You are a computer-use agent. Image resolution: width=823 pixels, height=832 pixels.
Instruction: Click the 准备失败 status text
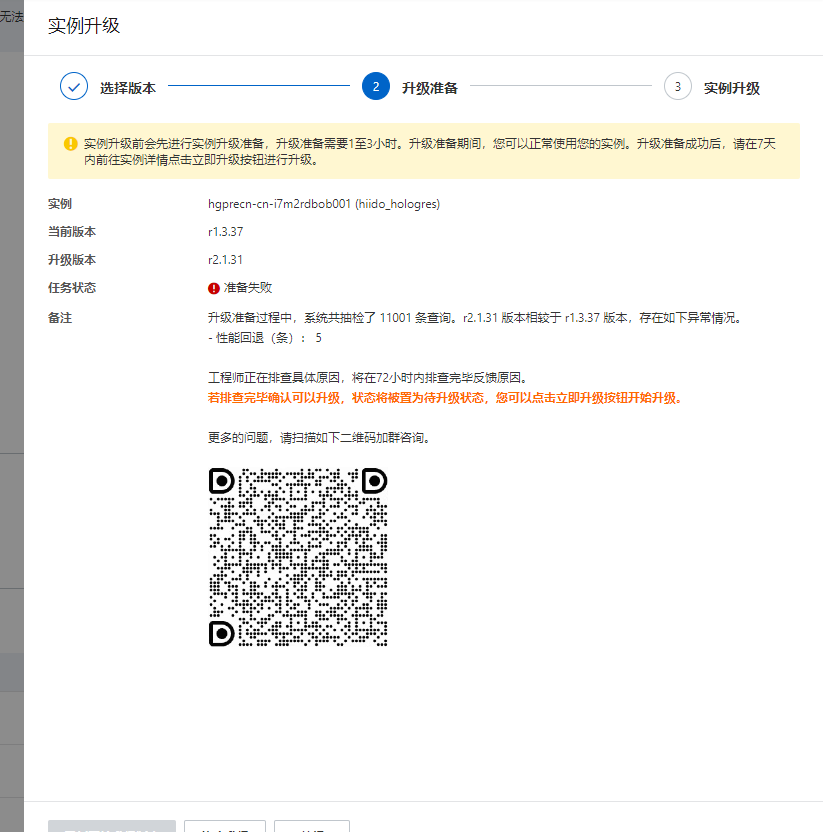point(248,288)
